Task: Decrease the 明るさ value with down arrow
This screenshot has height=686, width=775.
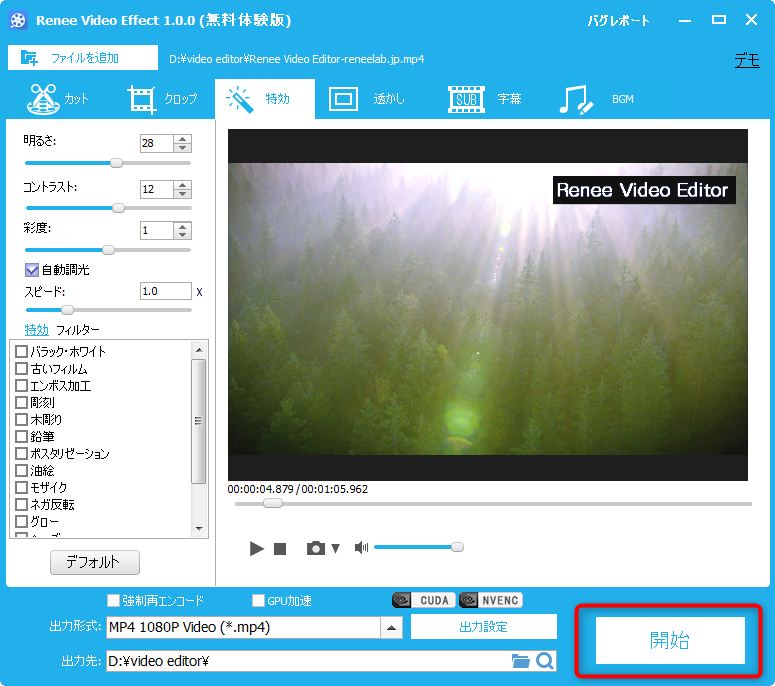Action: (182, 147)
